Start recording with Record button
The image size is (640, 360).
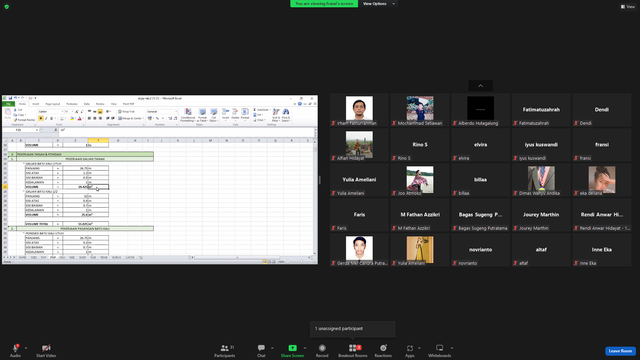click(322, 350)
